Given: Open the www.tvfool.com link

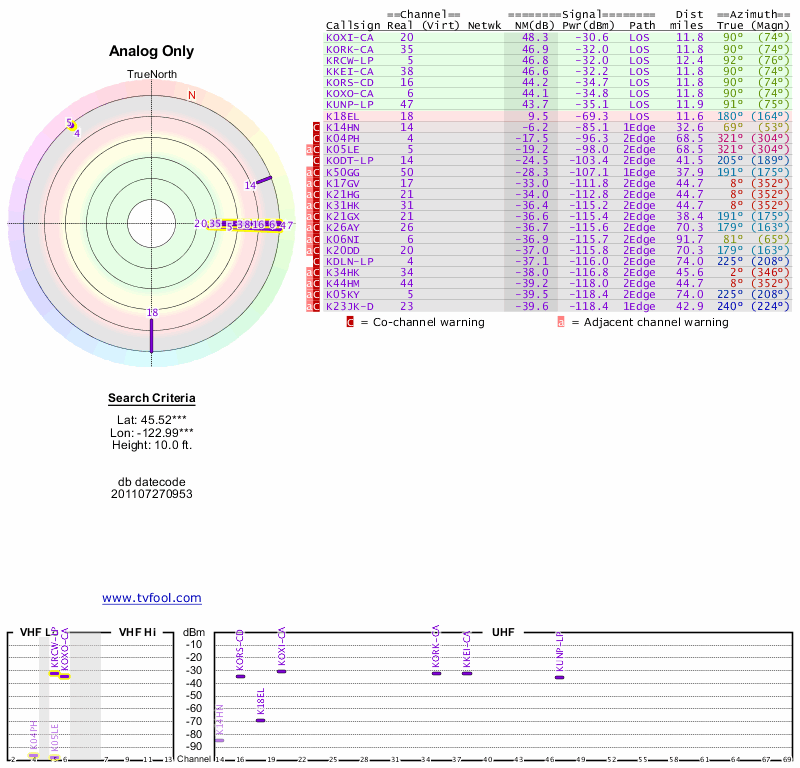Looking at the screenshot, I should 152,598.
